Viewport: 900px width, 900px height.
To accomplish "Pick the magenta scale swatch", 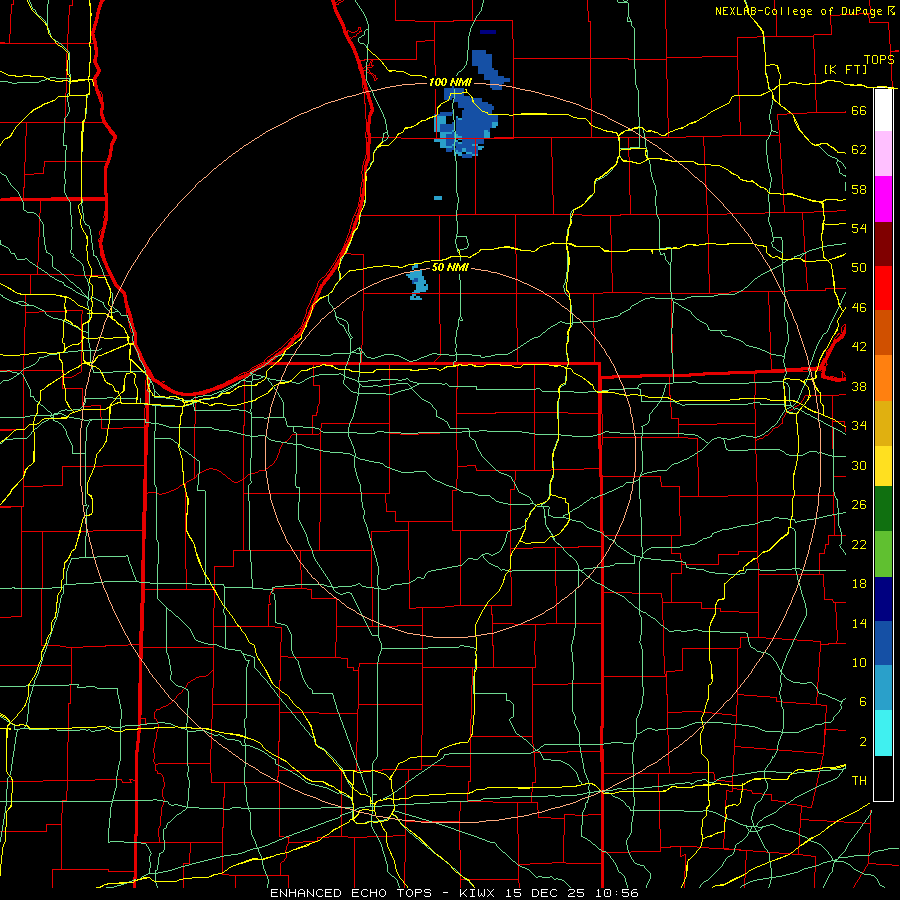I will point(883,199).
